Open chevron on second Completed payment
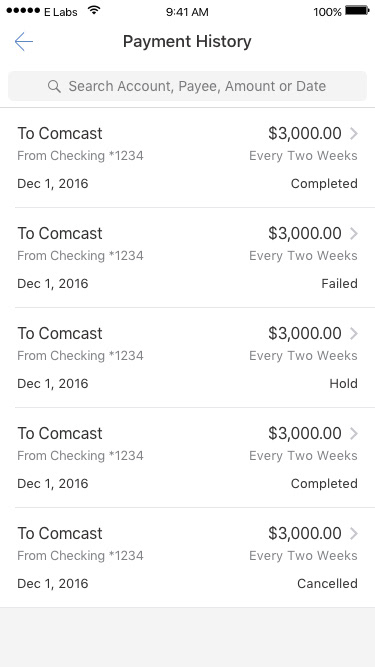This screenshot has width=375, height=667. pos(354,433)
